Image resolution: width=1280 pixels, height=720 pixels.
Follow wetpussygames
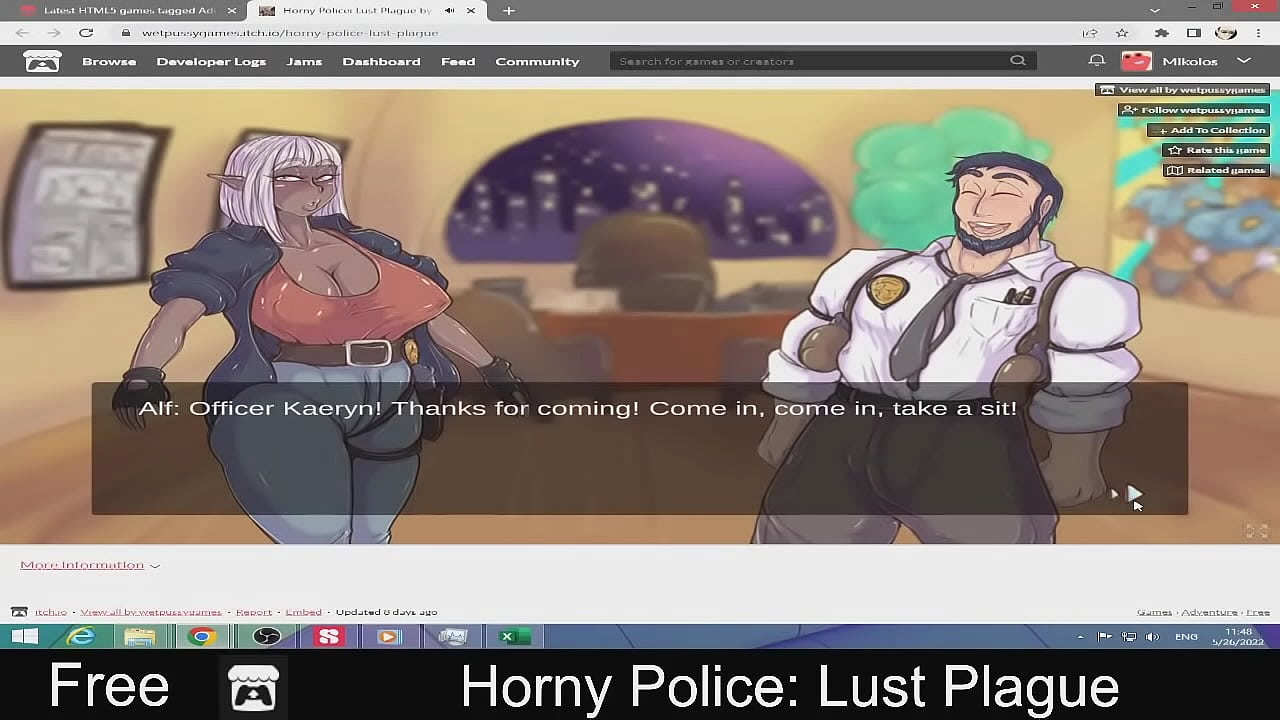point(1193,110)
